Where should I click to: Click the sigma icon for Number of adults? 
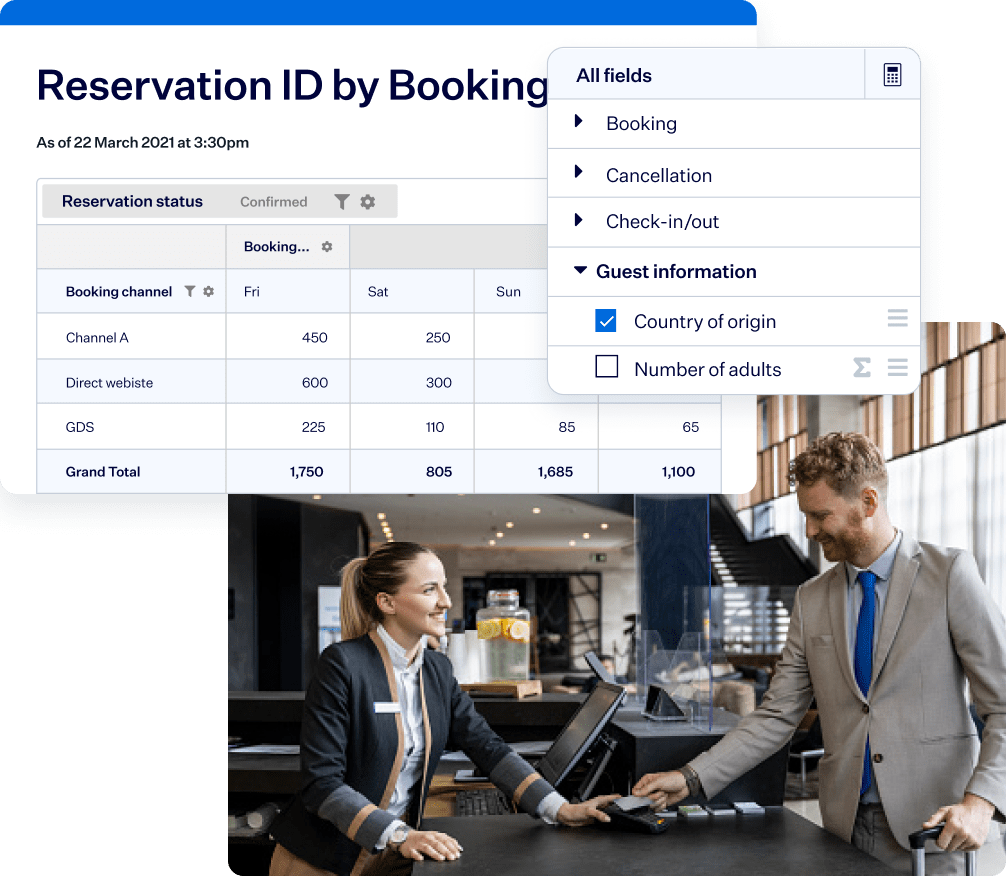click(861, 368)
